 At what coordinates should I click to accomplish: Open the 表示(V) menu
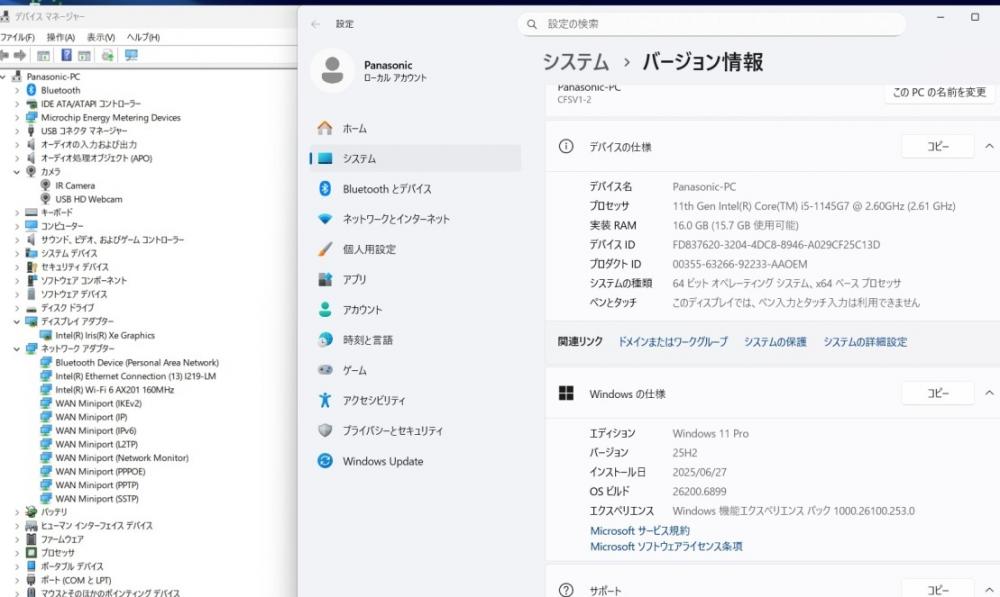pyautogui.click(x=100, y=37)
